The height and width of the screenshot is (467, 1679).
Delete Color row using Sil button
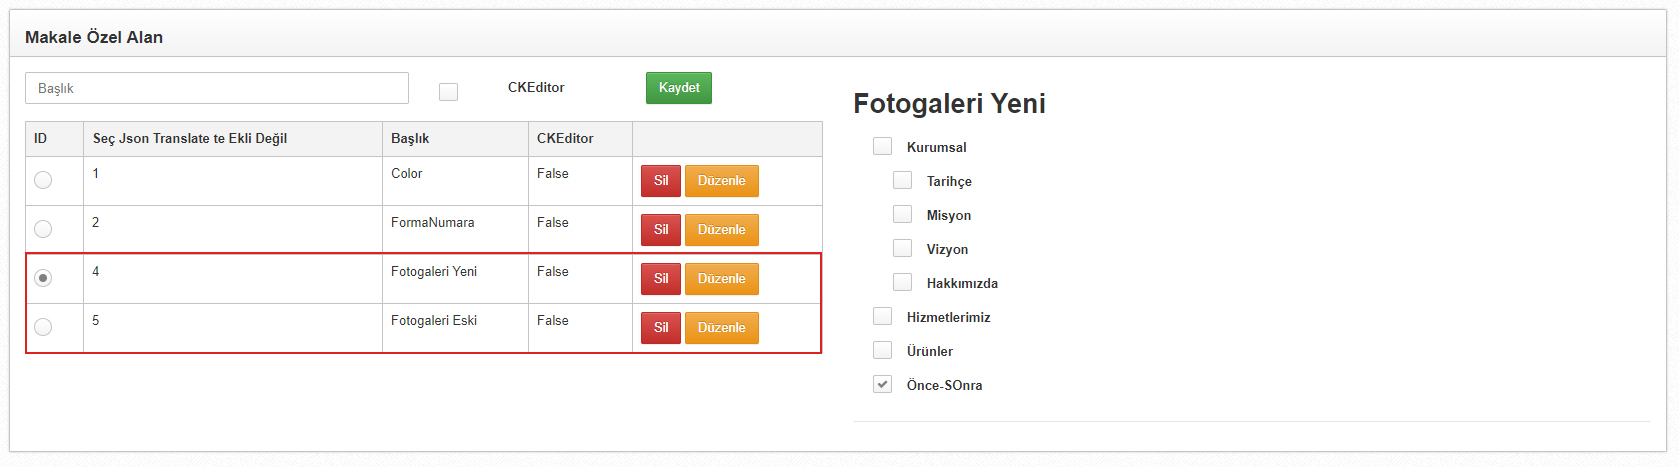click(x=661, y=181)
